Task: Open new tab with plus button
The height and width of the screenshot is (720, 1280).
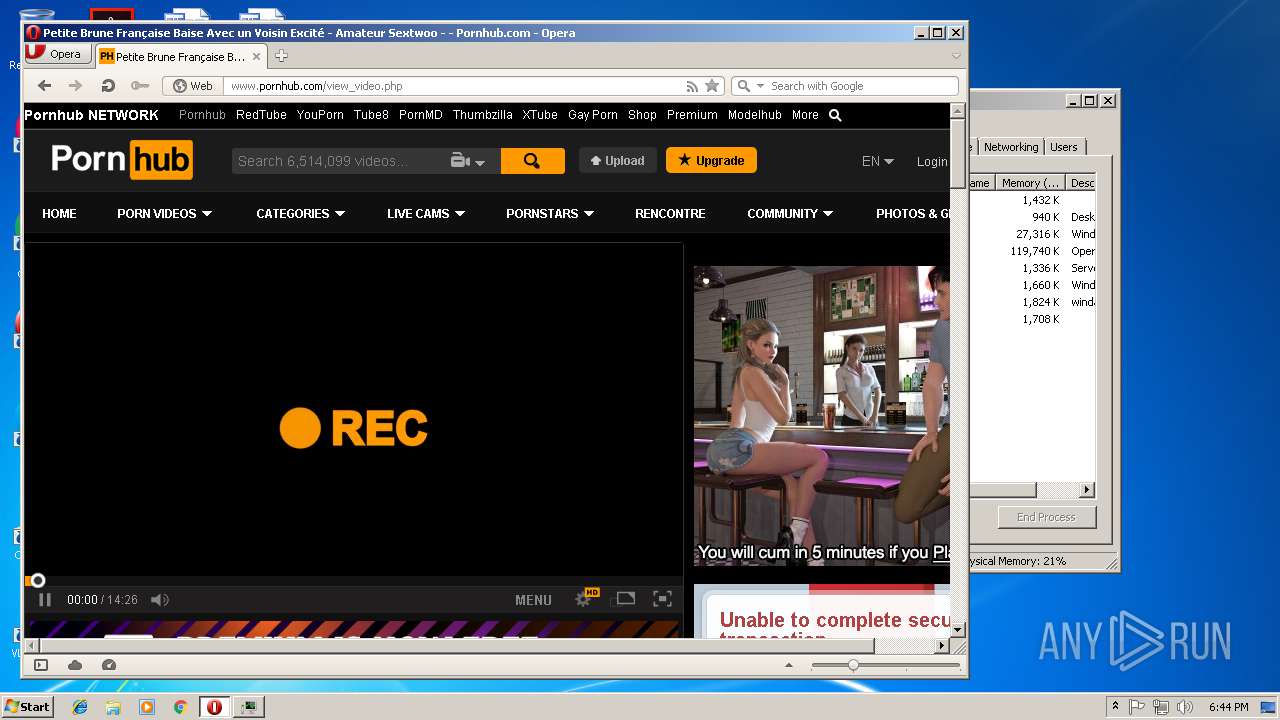Action: pos(281,56)
